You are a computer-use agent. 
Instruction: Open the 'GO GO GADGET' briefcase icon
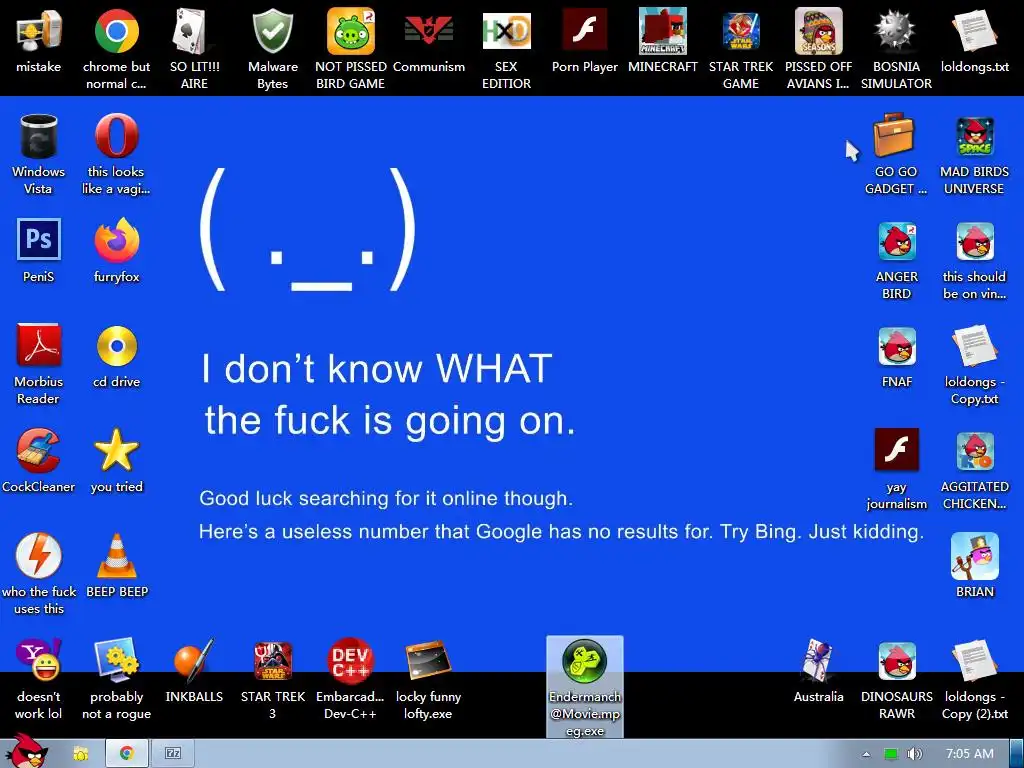pos(896,154)
